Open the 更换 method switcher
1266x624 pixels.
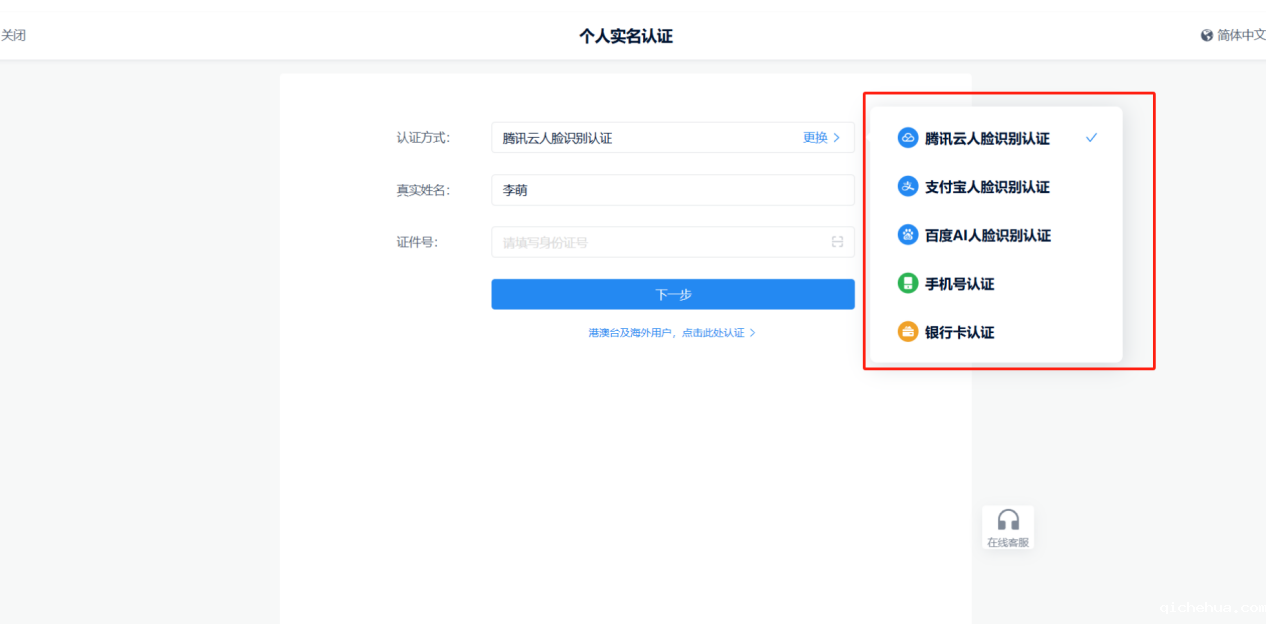(x=821, y=138)
